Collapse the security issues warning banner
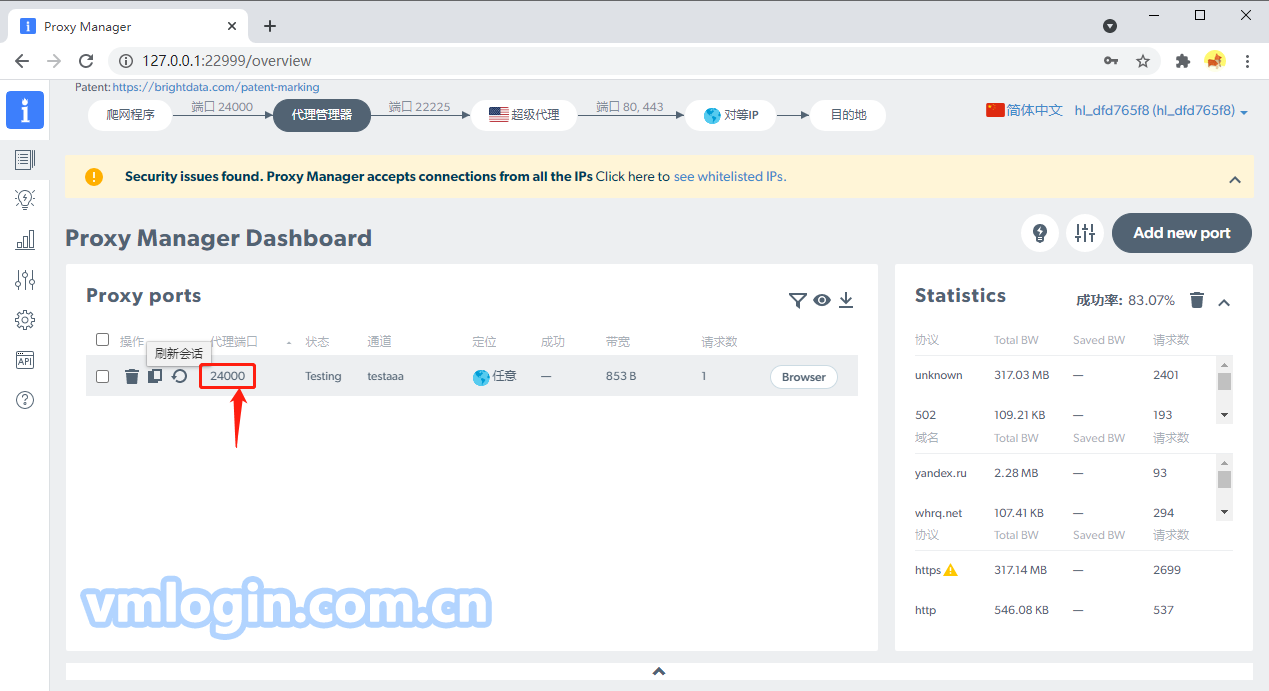Image resolution: width=1269 pixels, height=691 pixels. [x=1234, y=180]
